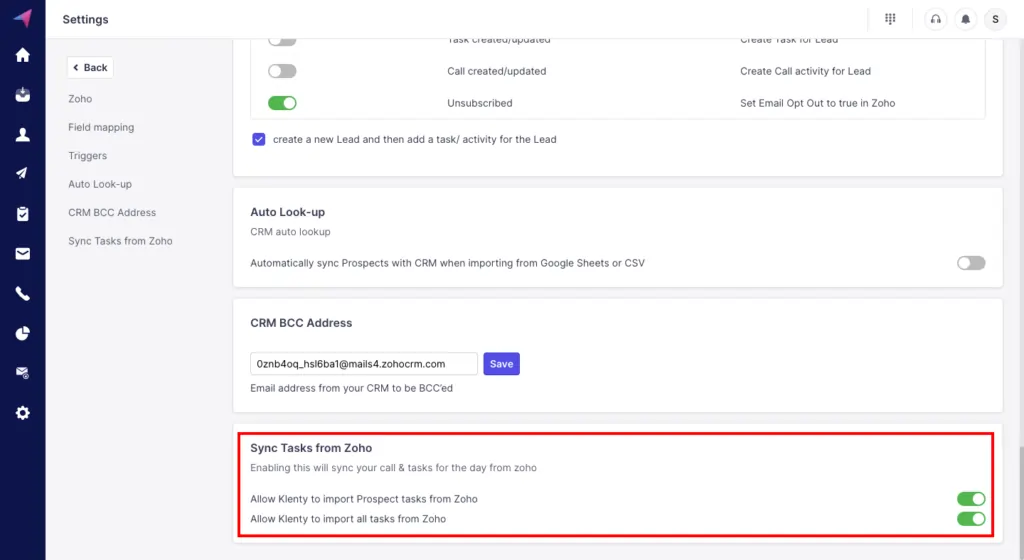Enable Auto Look-up CRM sync toggle
The height and width of the screenshot is (560, 1024).
click(971, 263)
